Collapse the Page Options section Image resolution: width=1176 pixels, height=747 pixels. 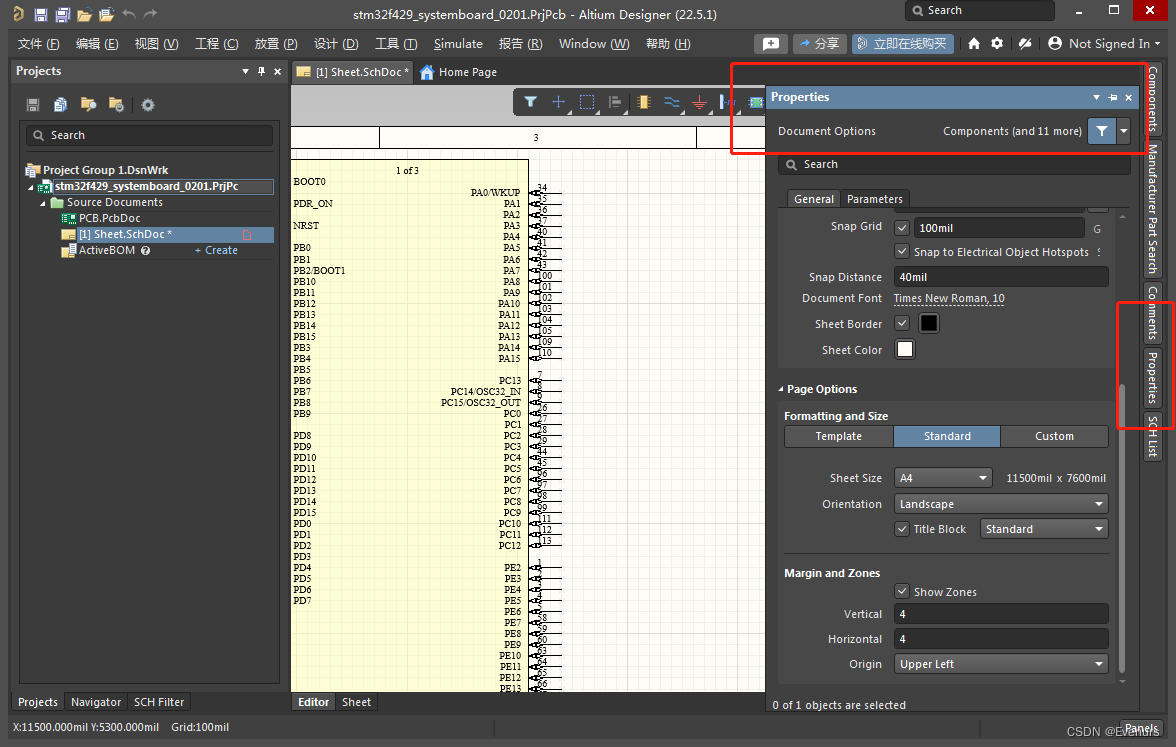click(782, 389)
